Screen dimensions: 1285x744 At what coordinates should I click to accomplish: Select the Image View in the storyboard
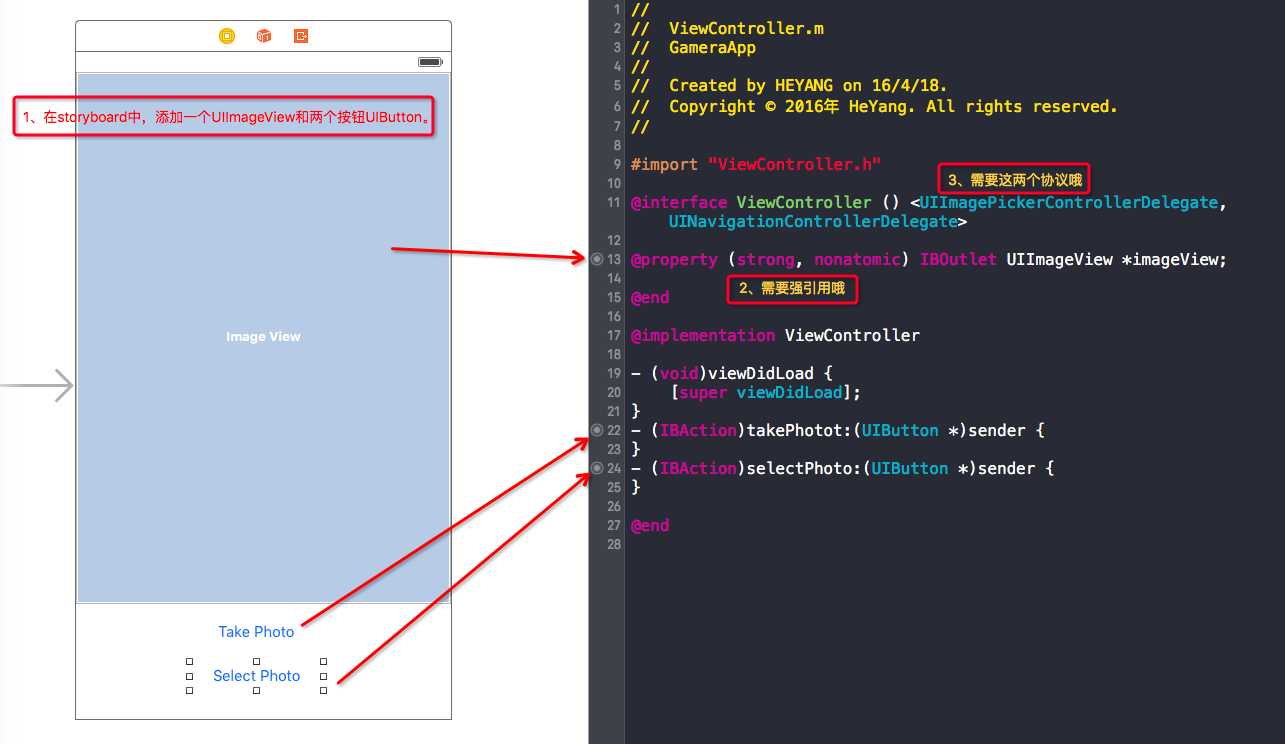[x=263, y=337]
